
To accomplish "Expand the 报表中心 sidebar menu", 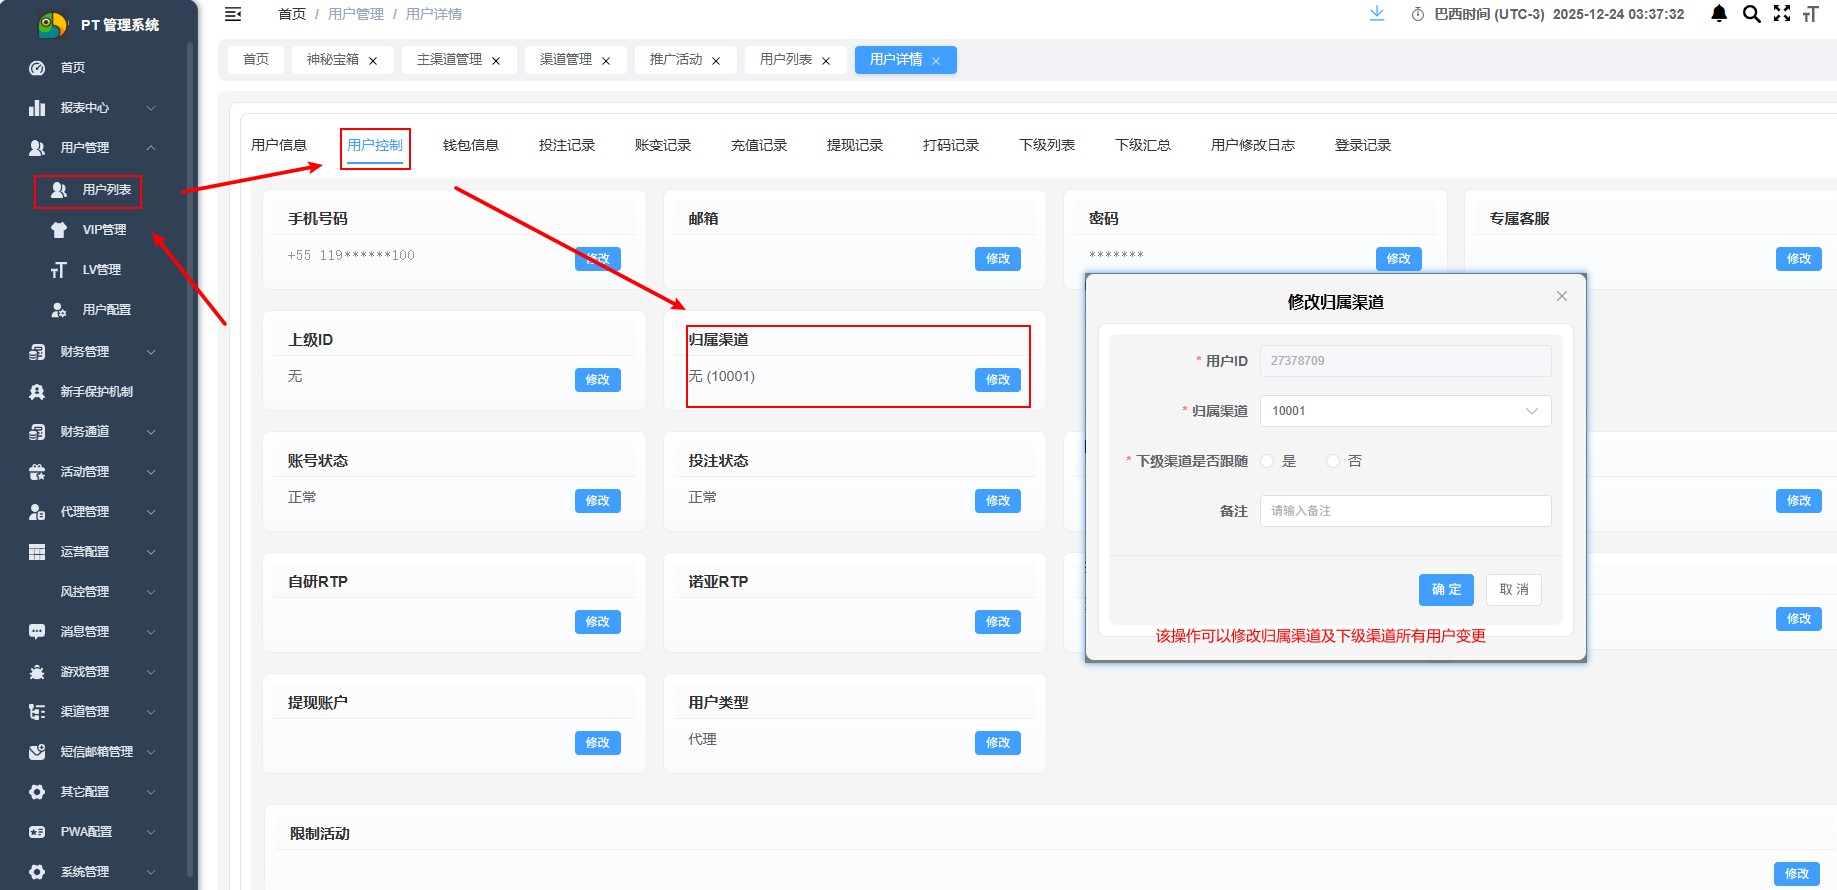I will pos(92,108).
